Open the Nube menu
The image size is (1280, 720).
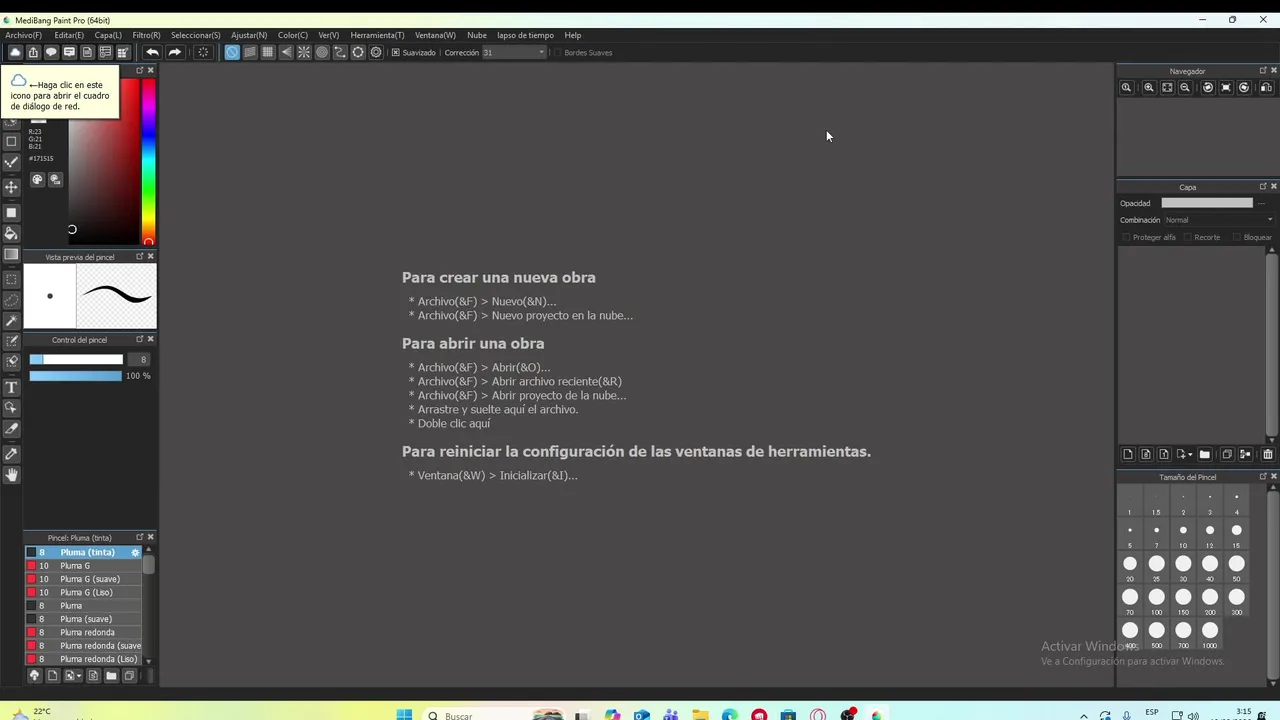pyautogui.click(x=477, y=35)
